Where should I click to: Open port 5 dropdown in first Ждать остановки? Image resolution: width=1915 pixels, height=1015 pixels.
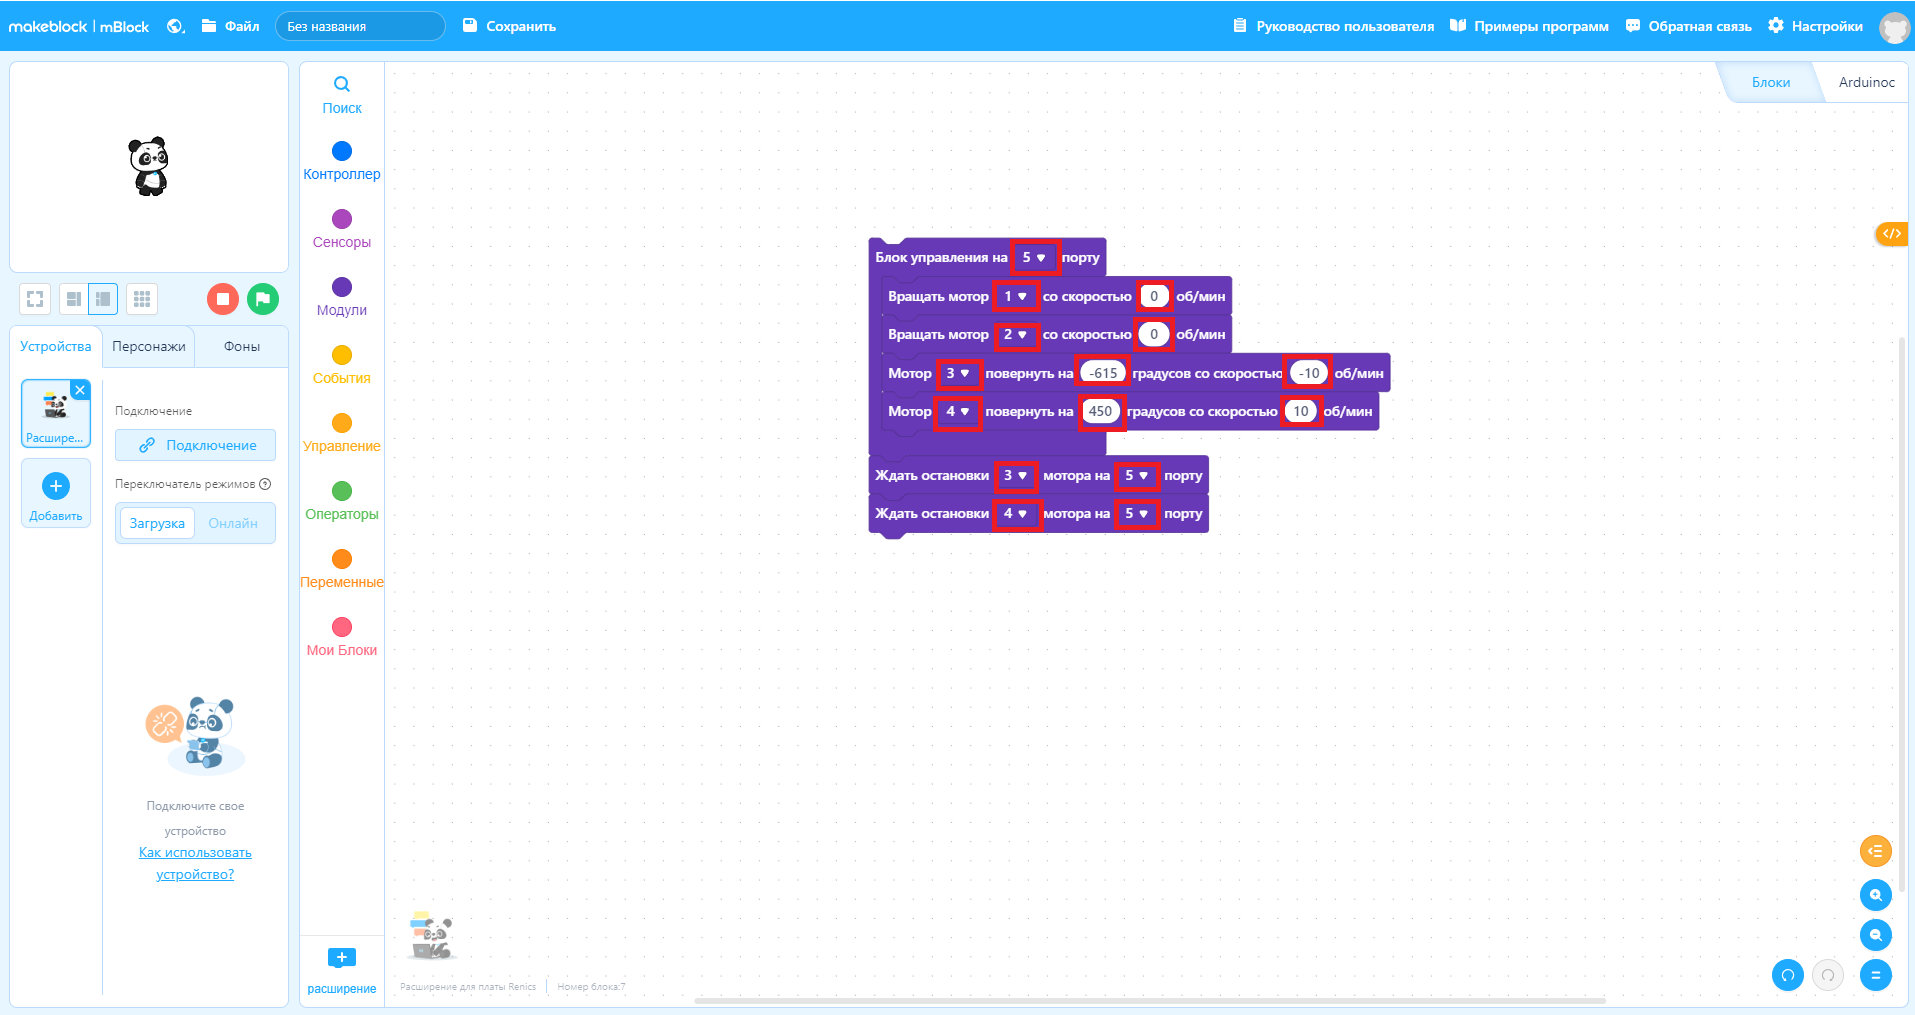point(1137,475)
